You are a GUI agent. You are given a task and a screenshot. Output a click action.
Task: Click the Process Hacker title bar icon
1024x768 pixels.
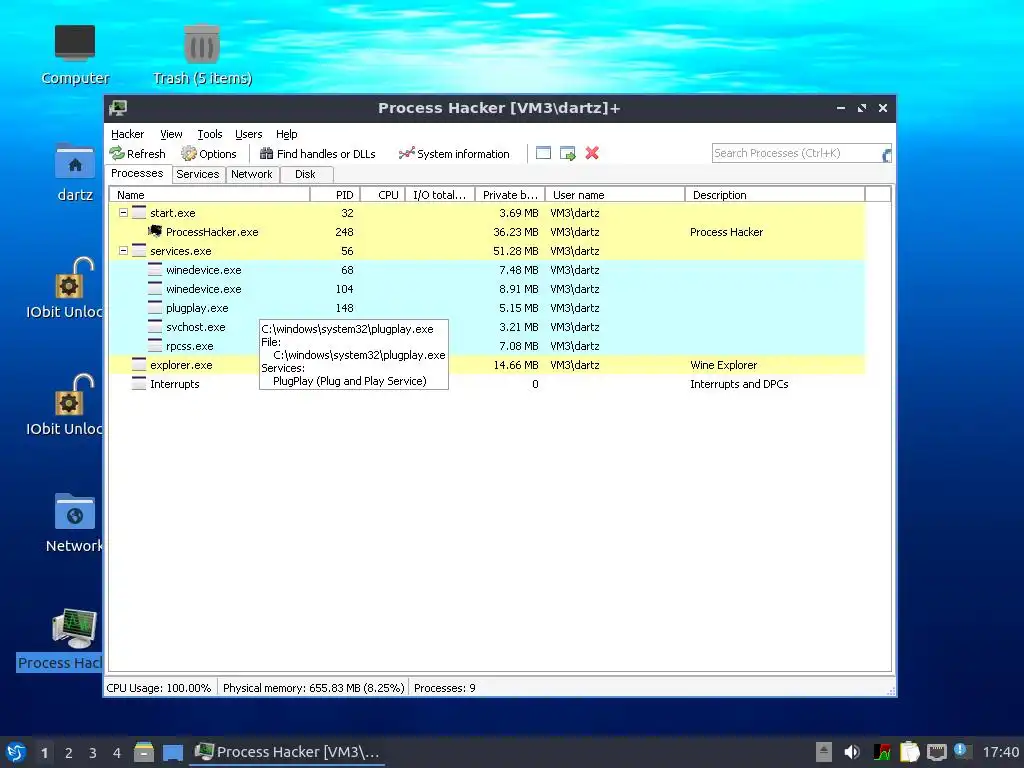point(118,108)
